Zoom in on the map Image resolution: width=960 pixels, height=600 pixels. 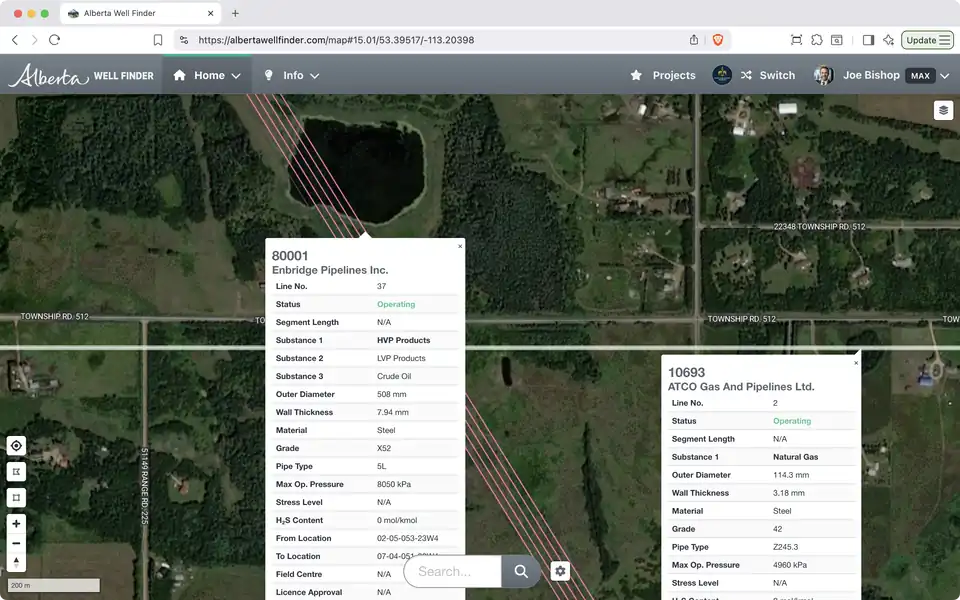pyautogui.click(x=17, y=523)
